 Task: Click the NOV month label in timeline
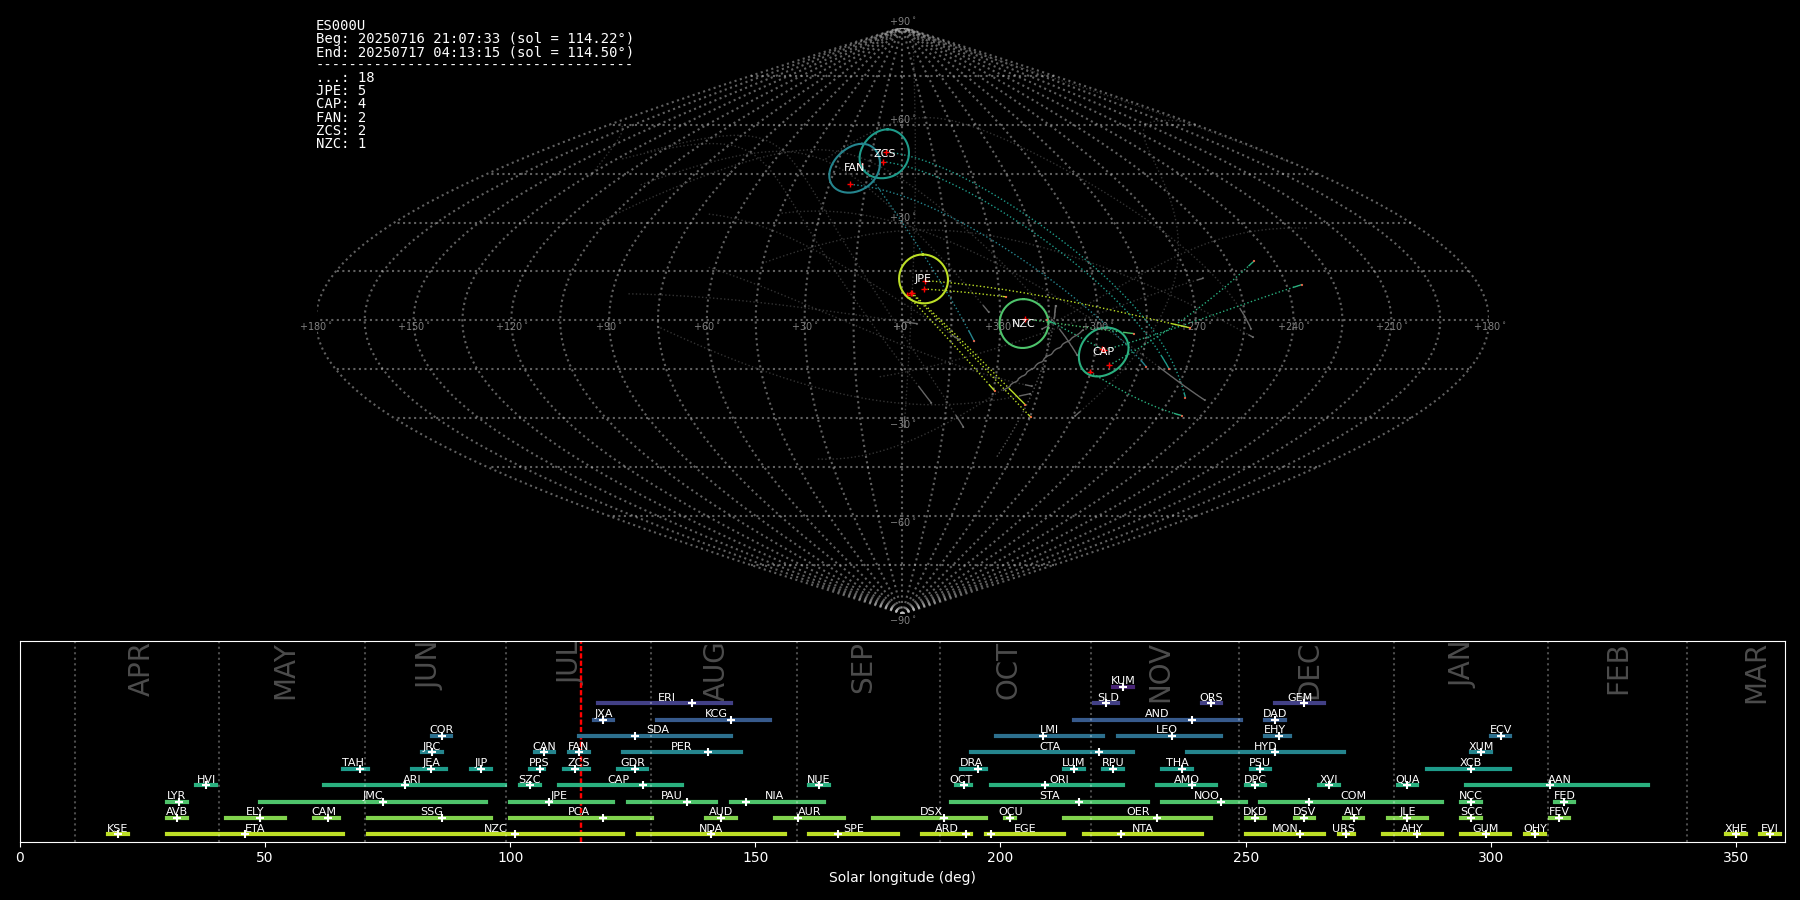click(x=1159, y=674)
